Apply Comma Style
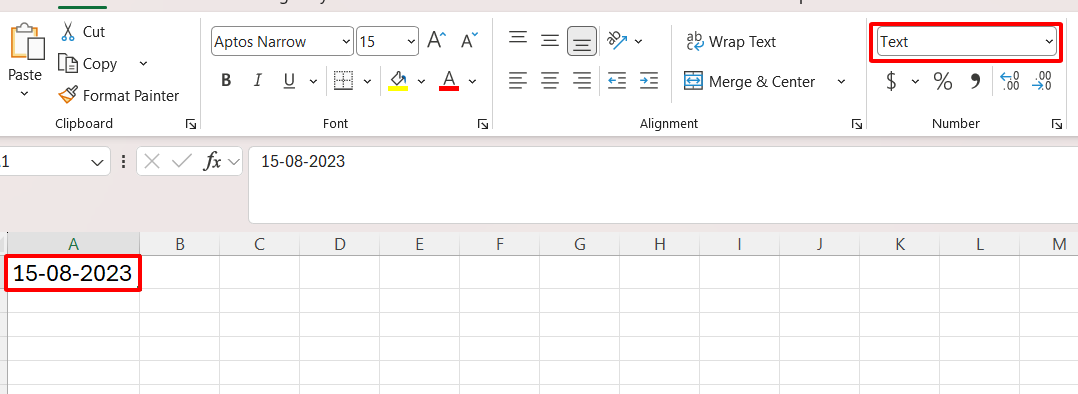This screenshot has width=1078, height=394. tap(975, 82)
